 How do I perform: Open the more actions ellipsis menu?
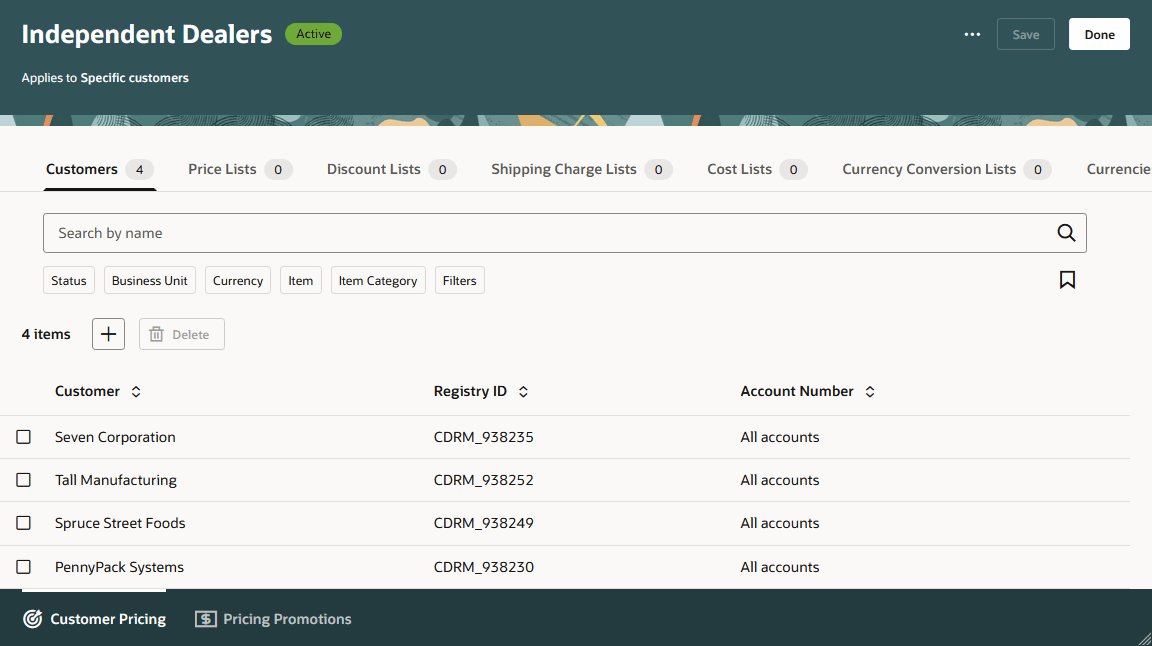[972, 35]
